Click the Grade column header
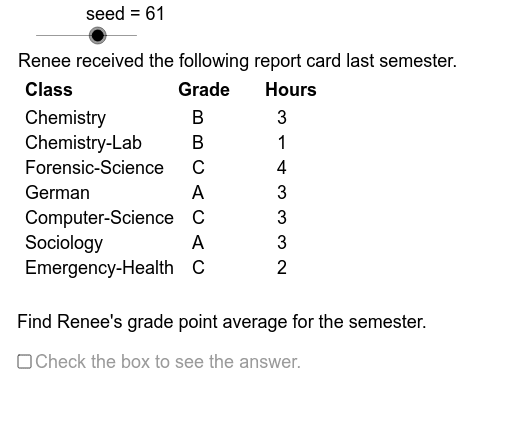519x425 pixels. click(x=204, y=90)
